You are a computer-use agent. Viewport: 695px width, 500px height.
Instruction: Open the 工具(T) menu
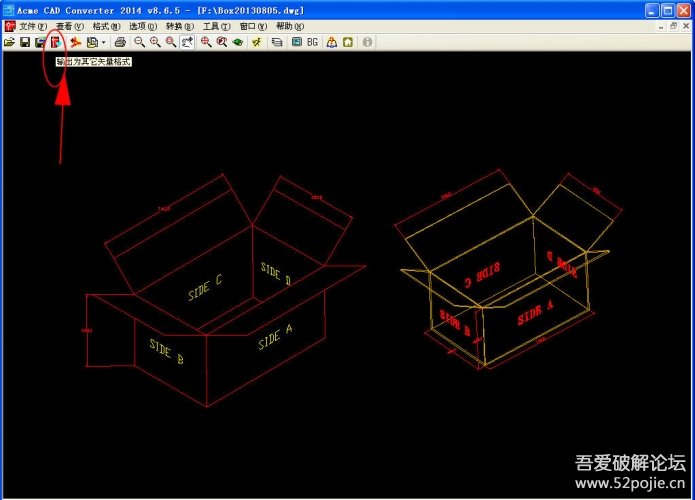(217, 27)
